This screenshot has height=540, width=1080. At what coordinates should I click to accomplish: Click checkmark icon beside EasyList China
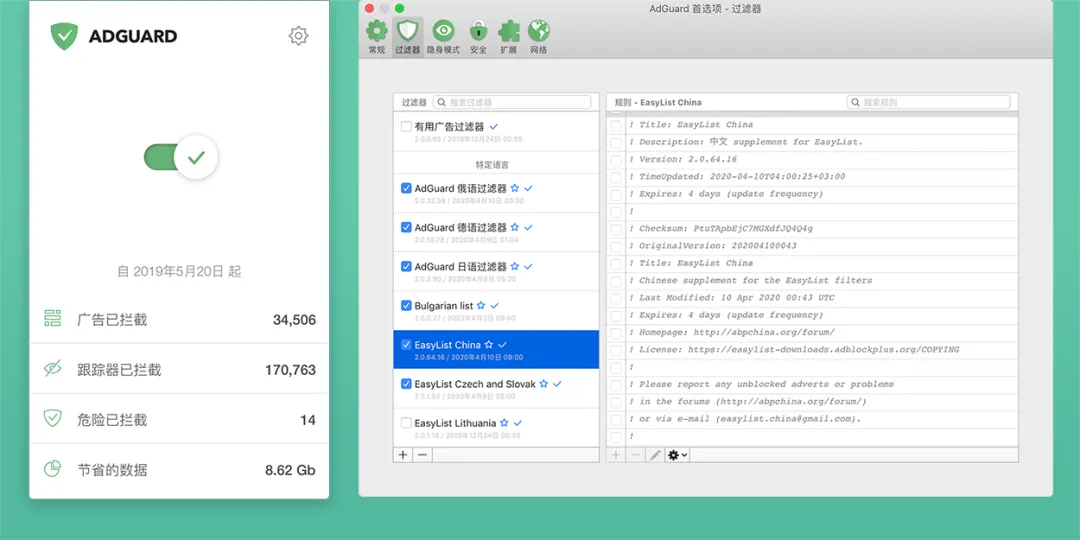pos(503,344)
